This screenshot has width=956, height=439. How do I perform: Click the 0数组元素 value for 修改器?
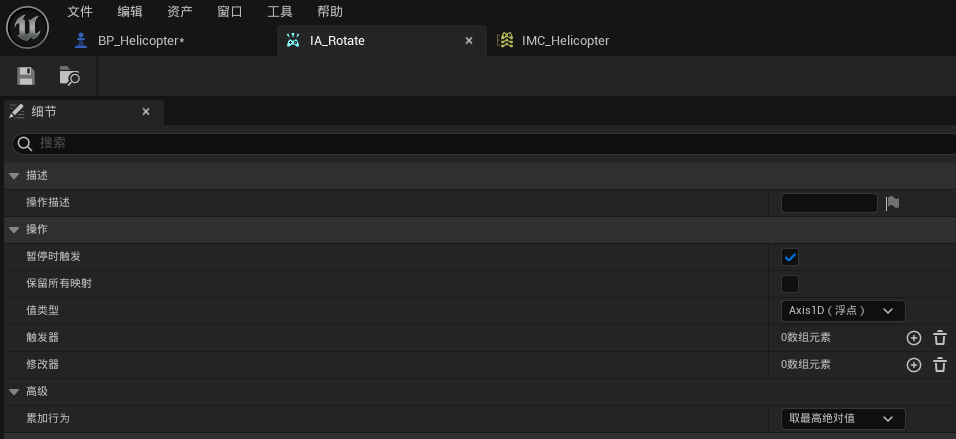click(805, 365)
